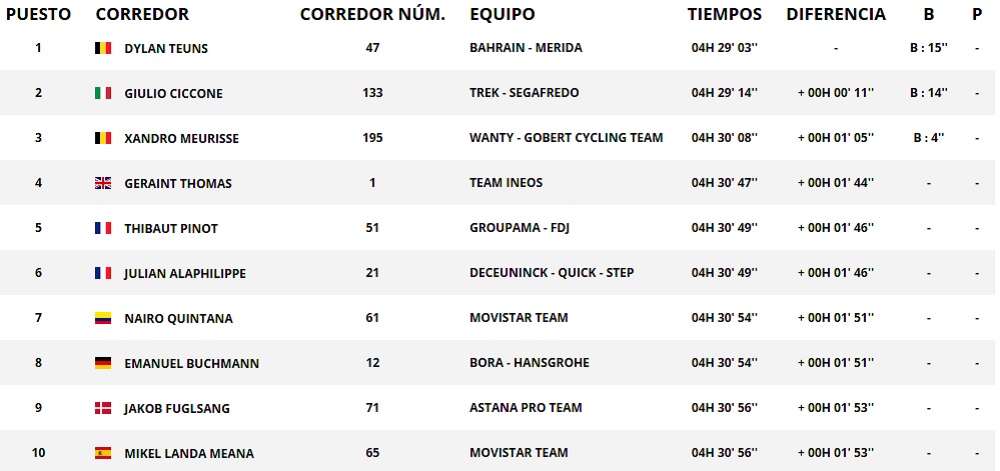Viewport: 1000px width, 471px height.
Task: Click the Belgian flag beside Dylan Teuns
Action: click(x=103, y=48)
